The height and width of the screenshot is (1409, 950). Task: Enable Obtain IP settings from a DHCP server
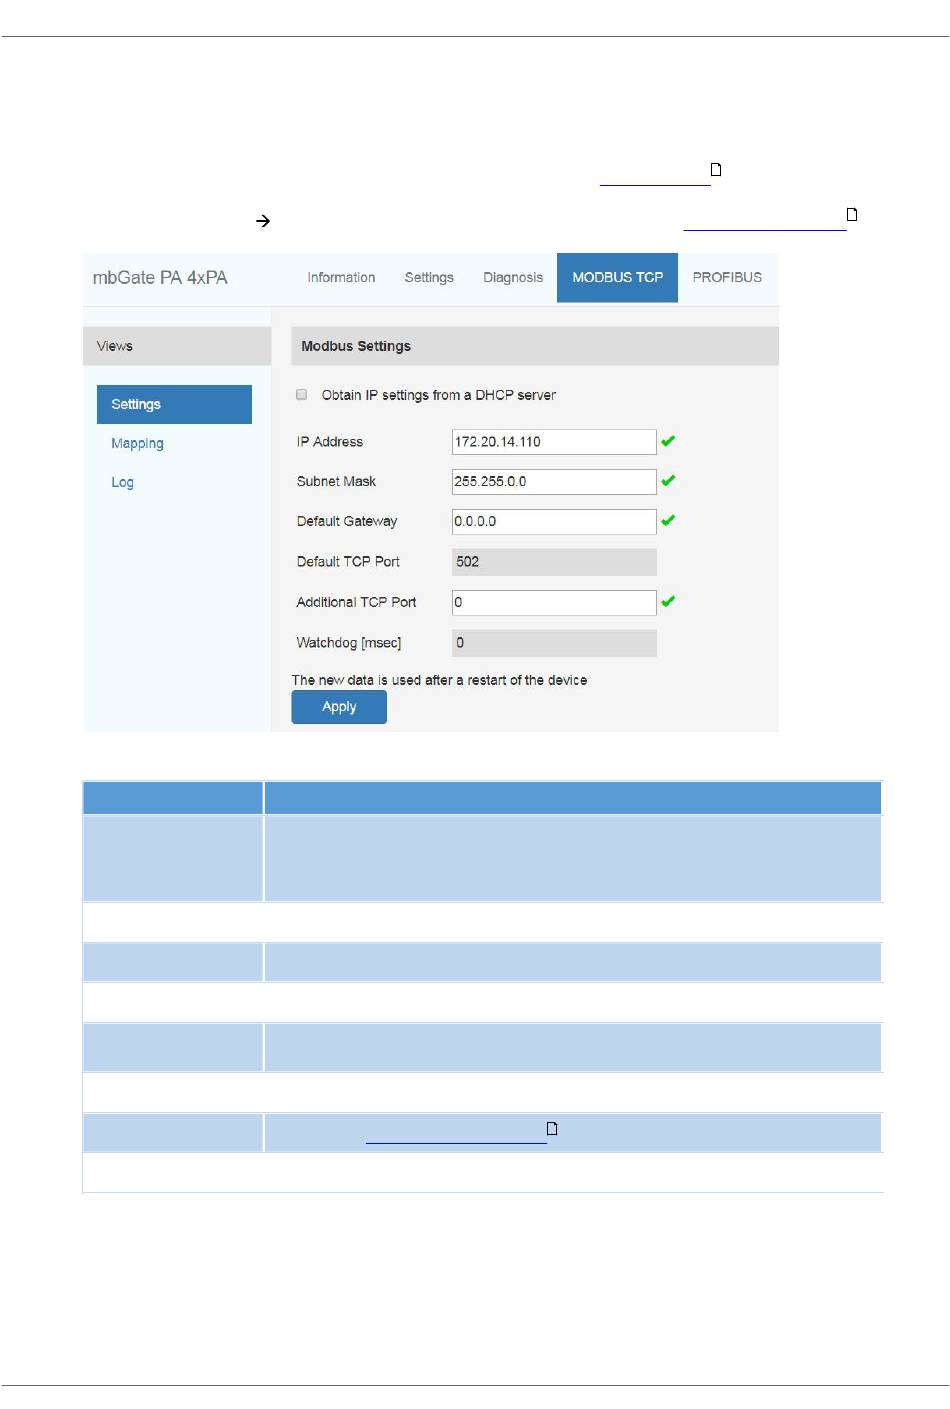tap(302, 395)
